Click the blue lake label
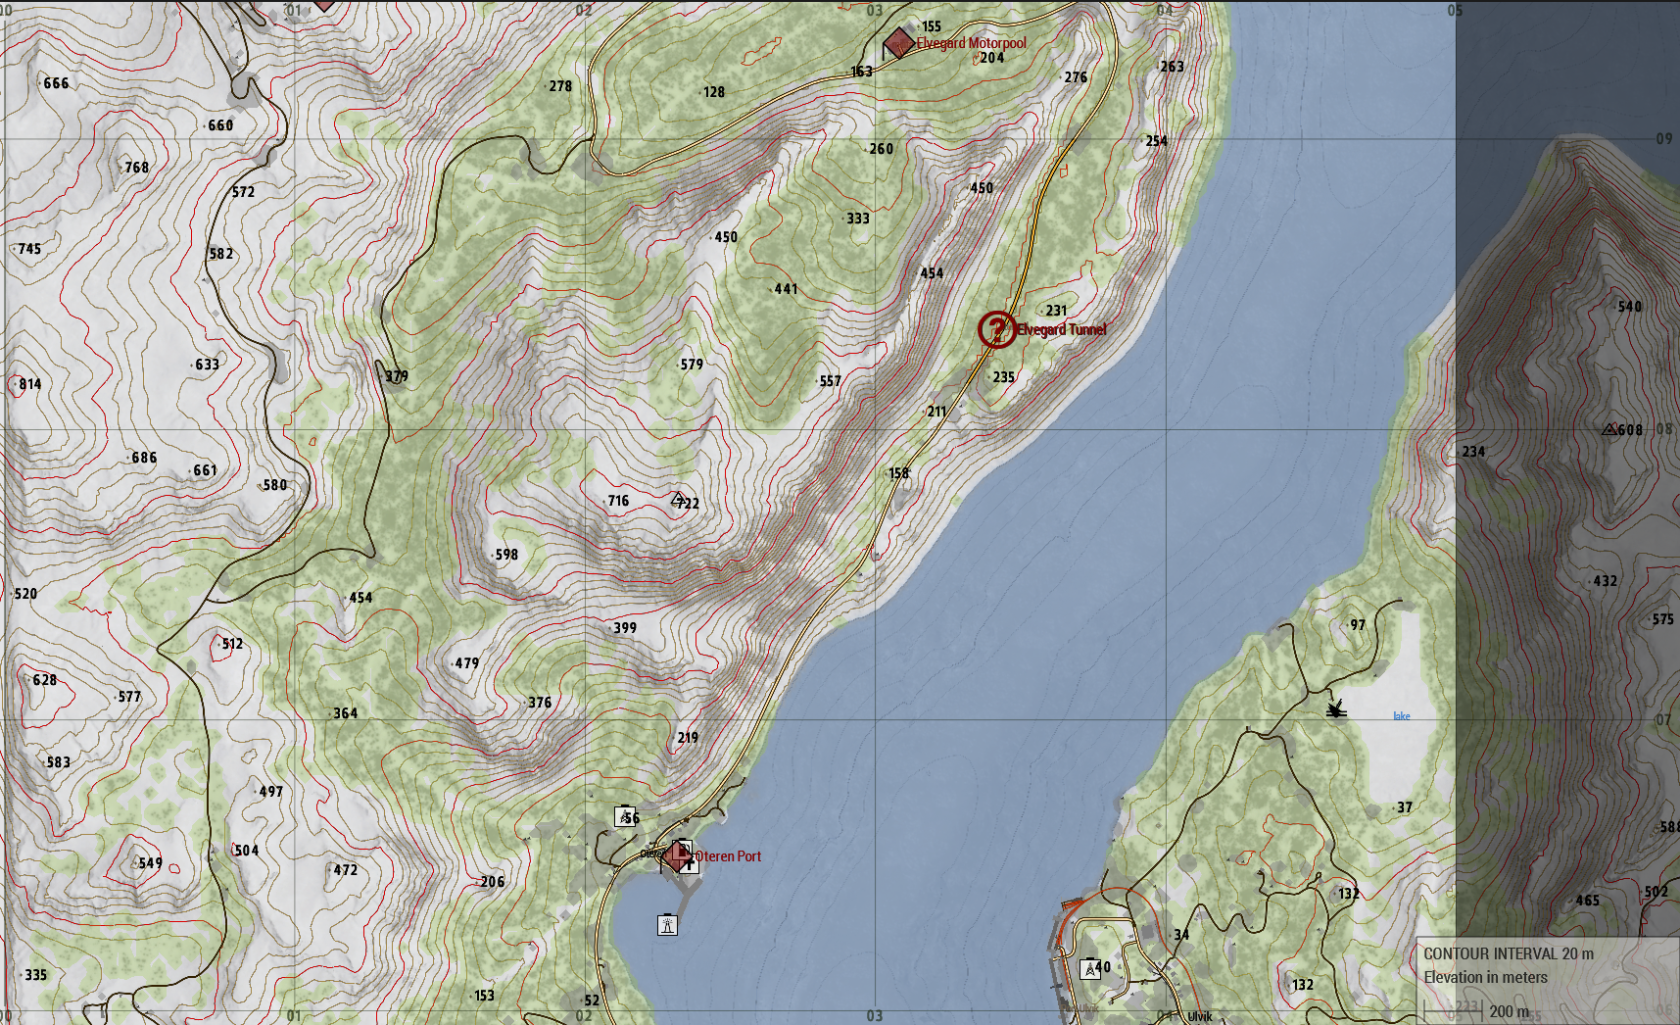The image size is (1680, 1025). click(x=1401, y=716)
